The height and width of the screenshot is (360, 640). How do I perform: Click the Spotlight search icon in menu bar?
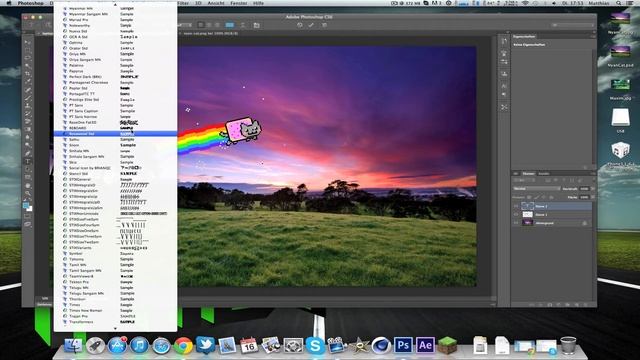click(619, 3)
